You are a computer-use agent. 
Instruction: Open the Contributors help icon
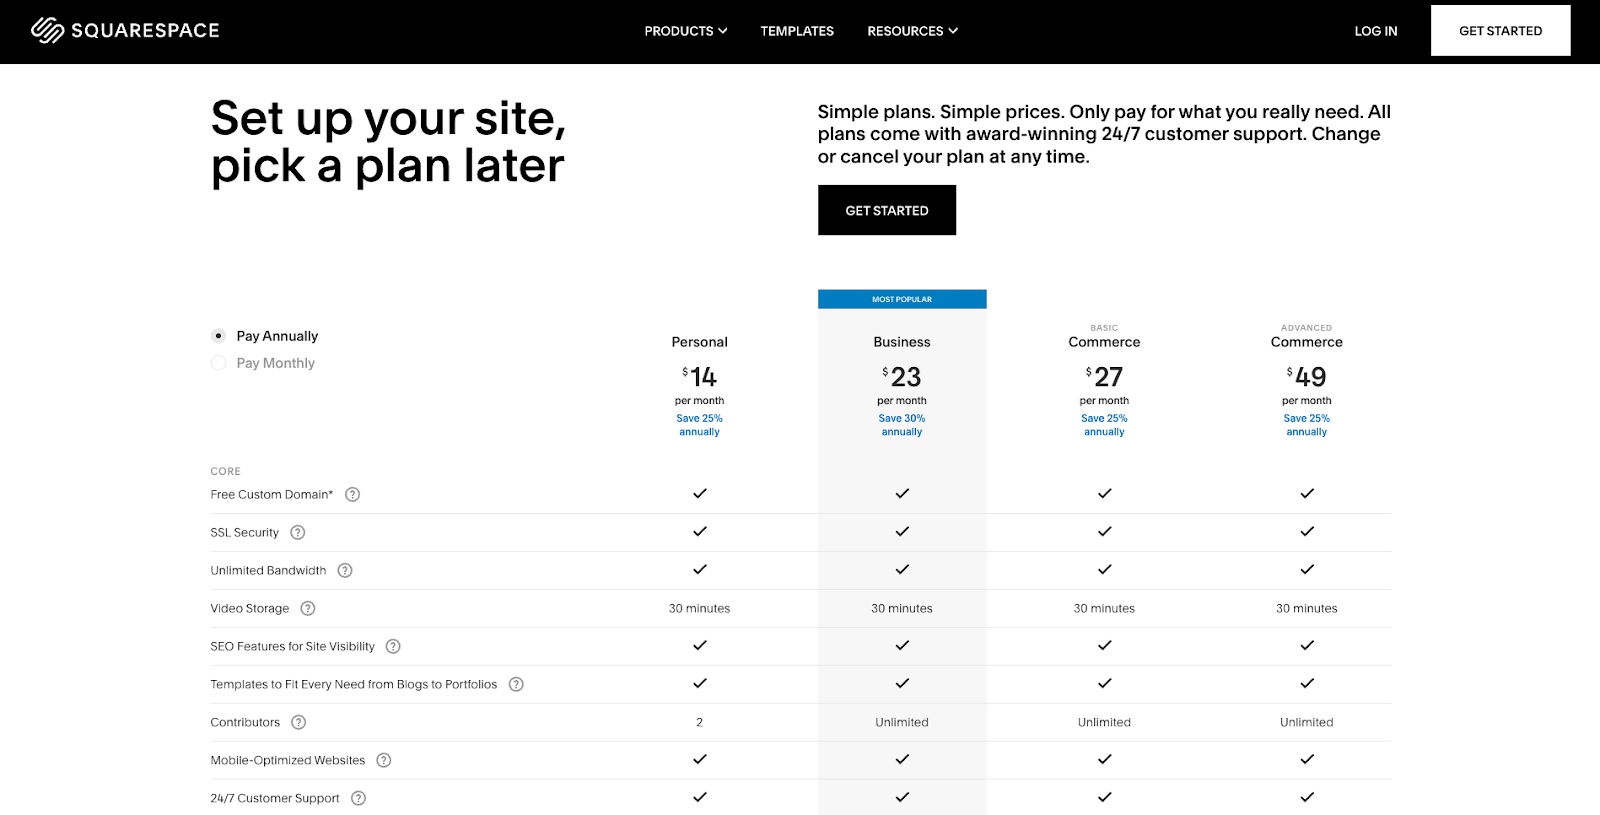298,722
